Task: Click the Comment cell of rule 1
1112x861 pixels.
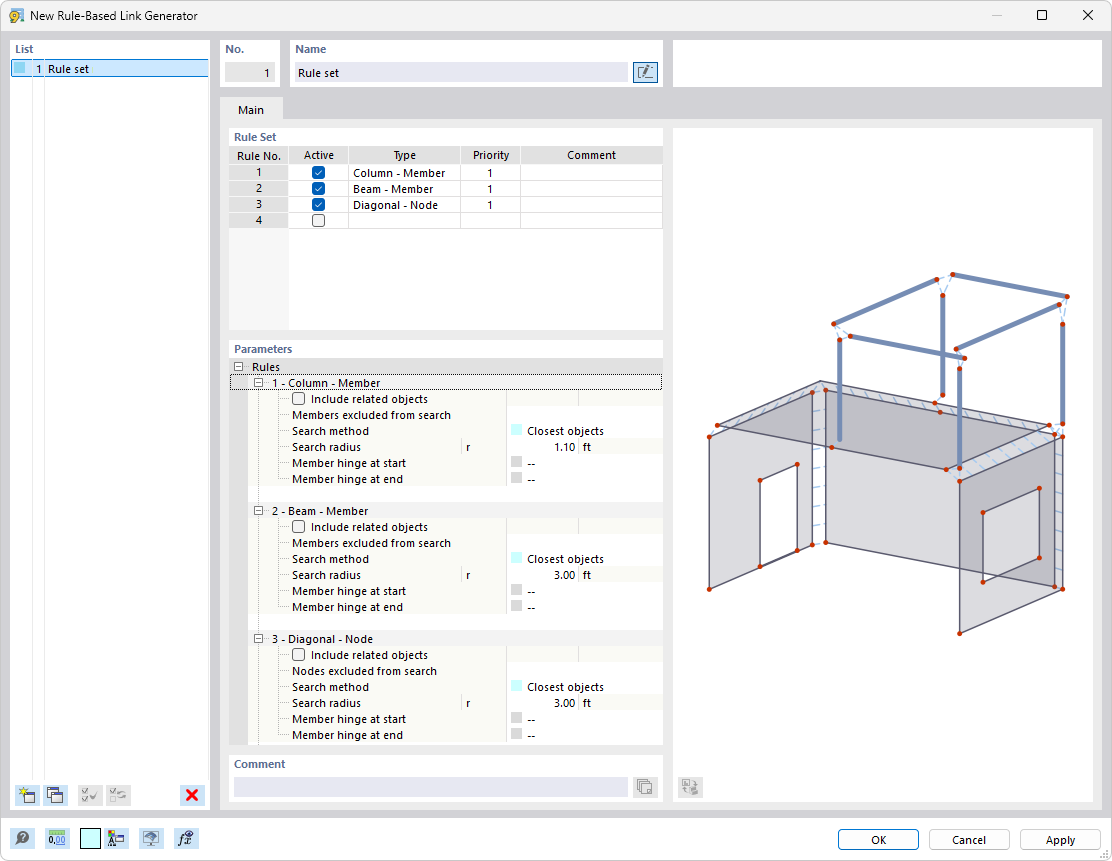Action: [591, 173]
